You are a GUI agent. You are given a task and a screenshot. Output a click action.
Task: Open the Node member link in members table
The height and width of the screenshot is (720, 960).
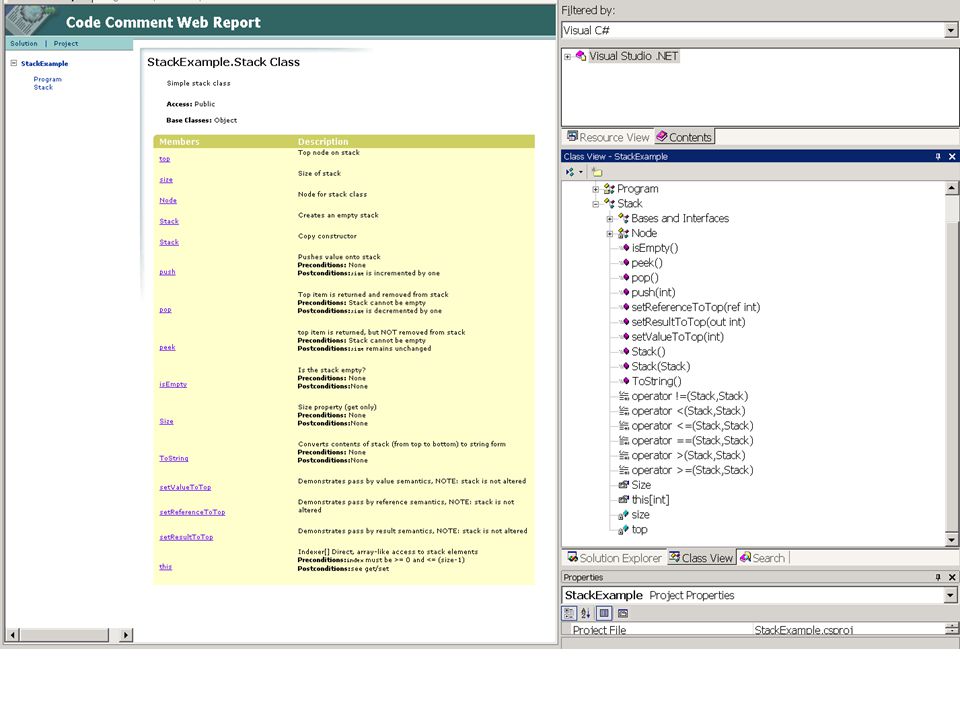[168, 200]
